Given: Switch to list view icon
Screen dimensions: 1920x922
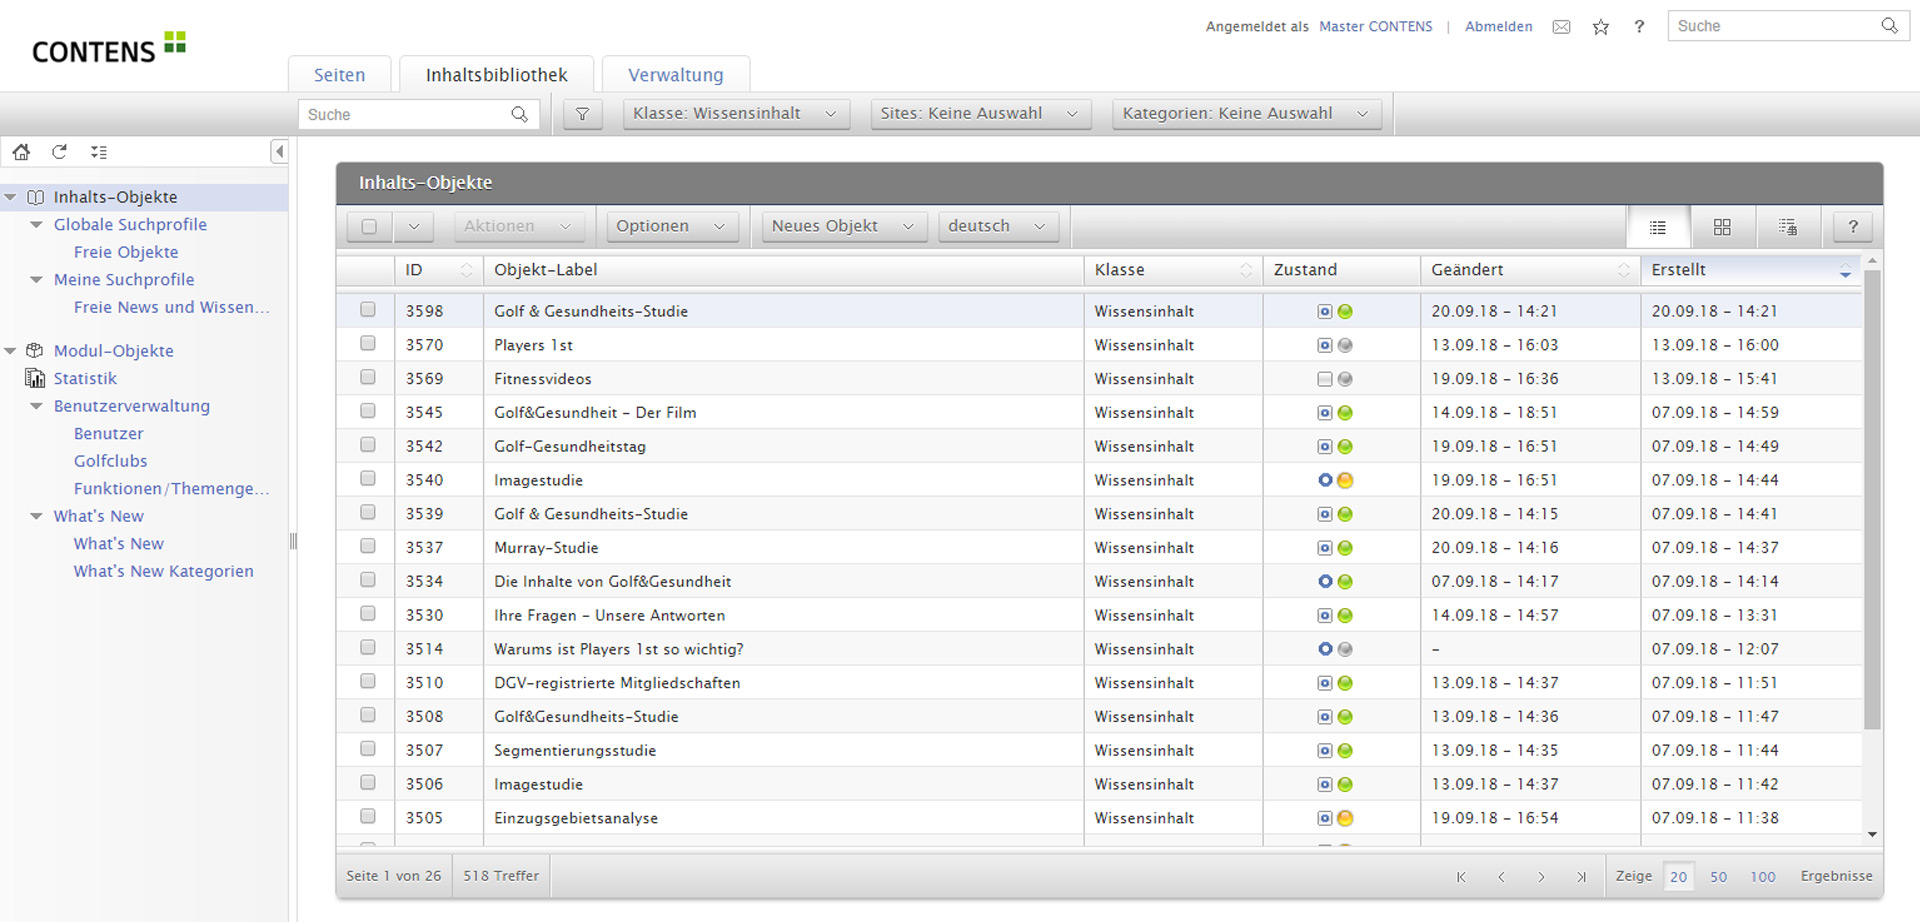Looking at the screenshot, I should pos(1657,227).
